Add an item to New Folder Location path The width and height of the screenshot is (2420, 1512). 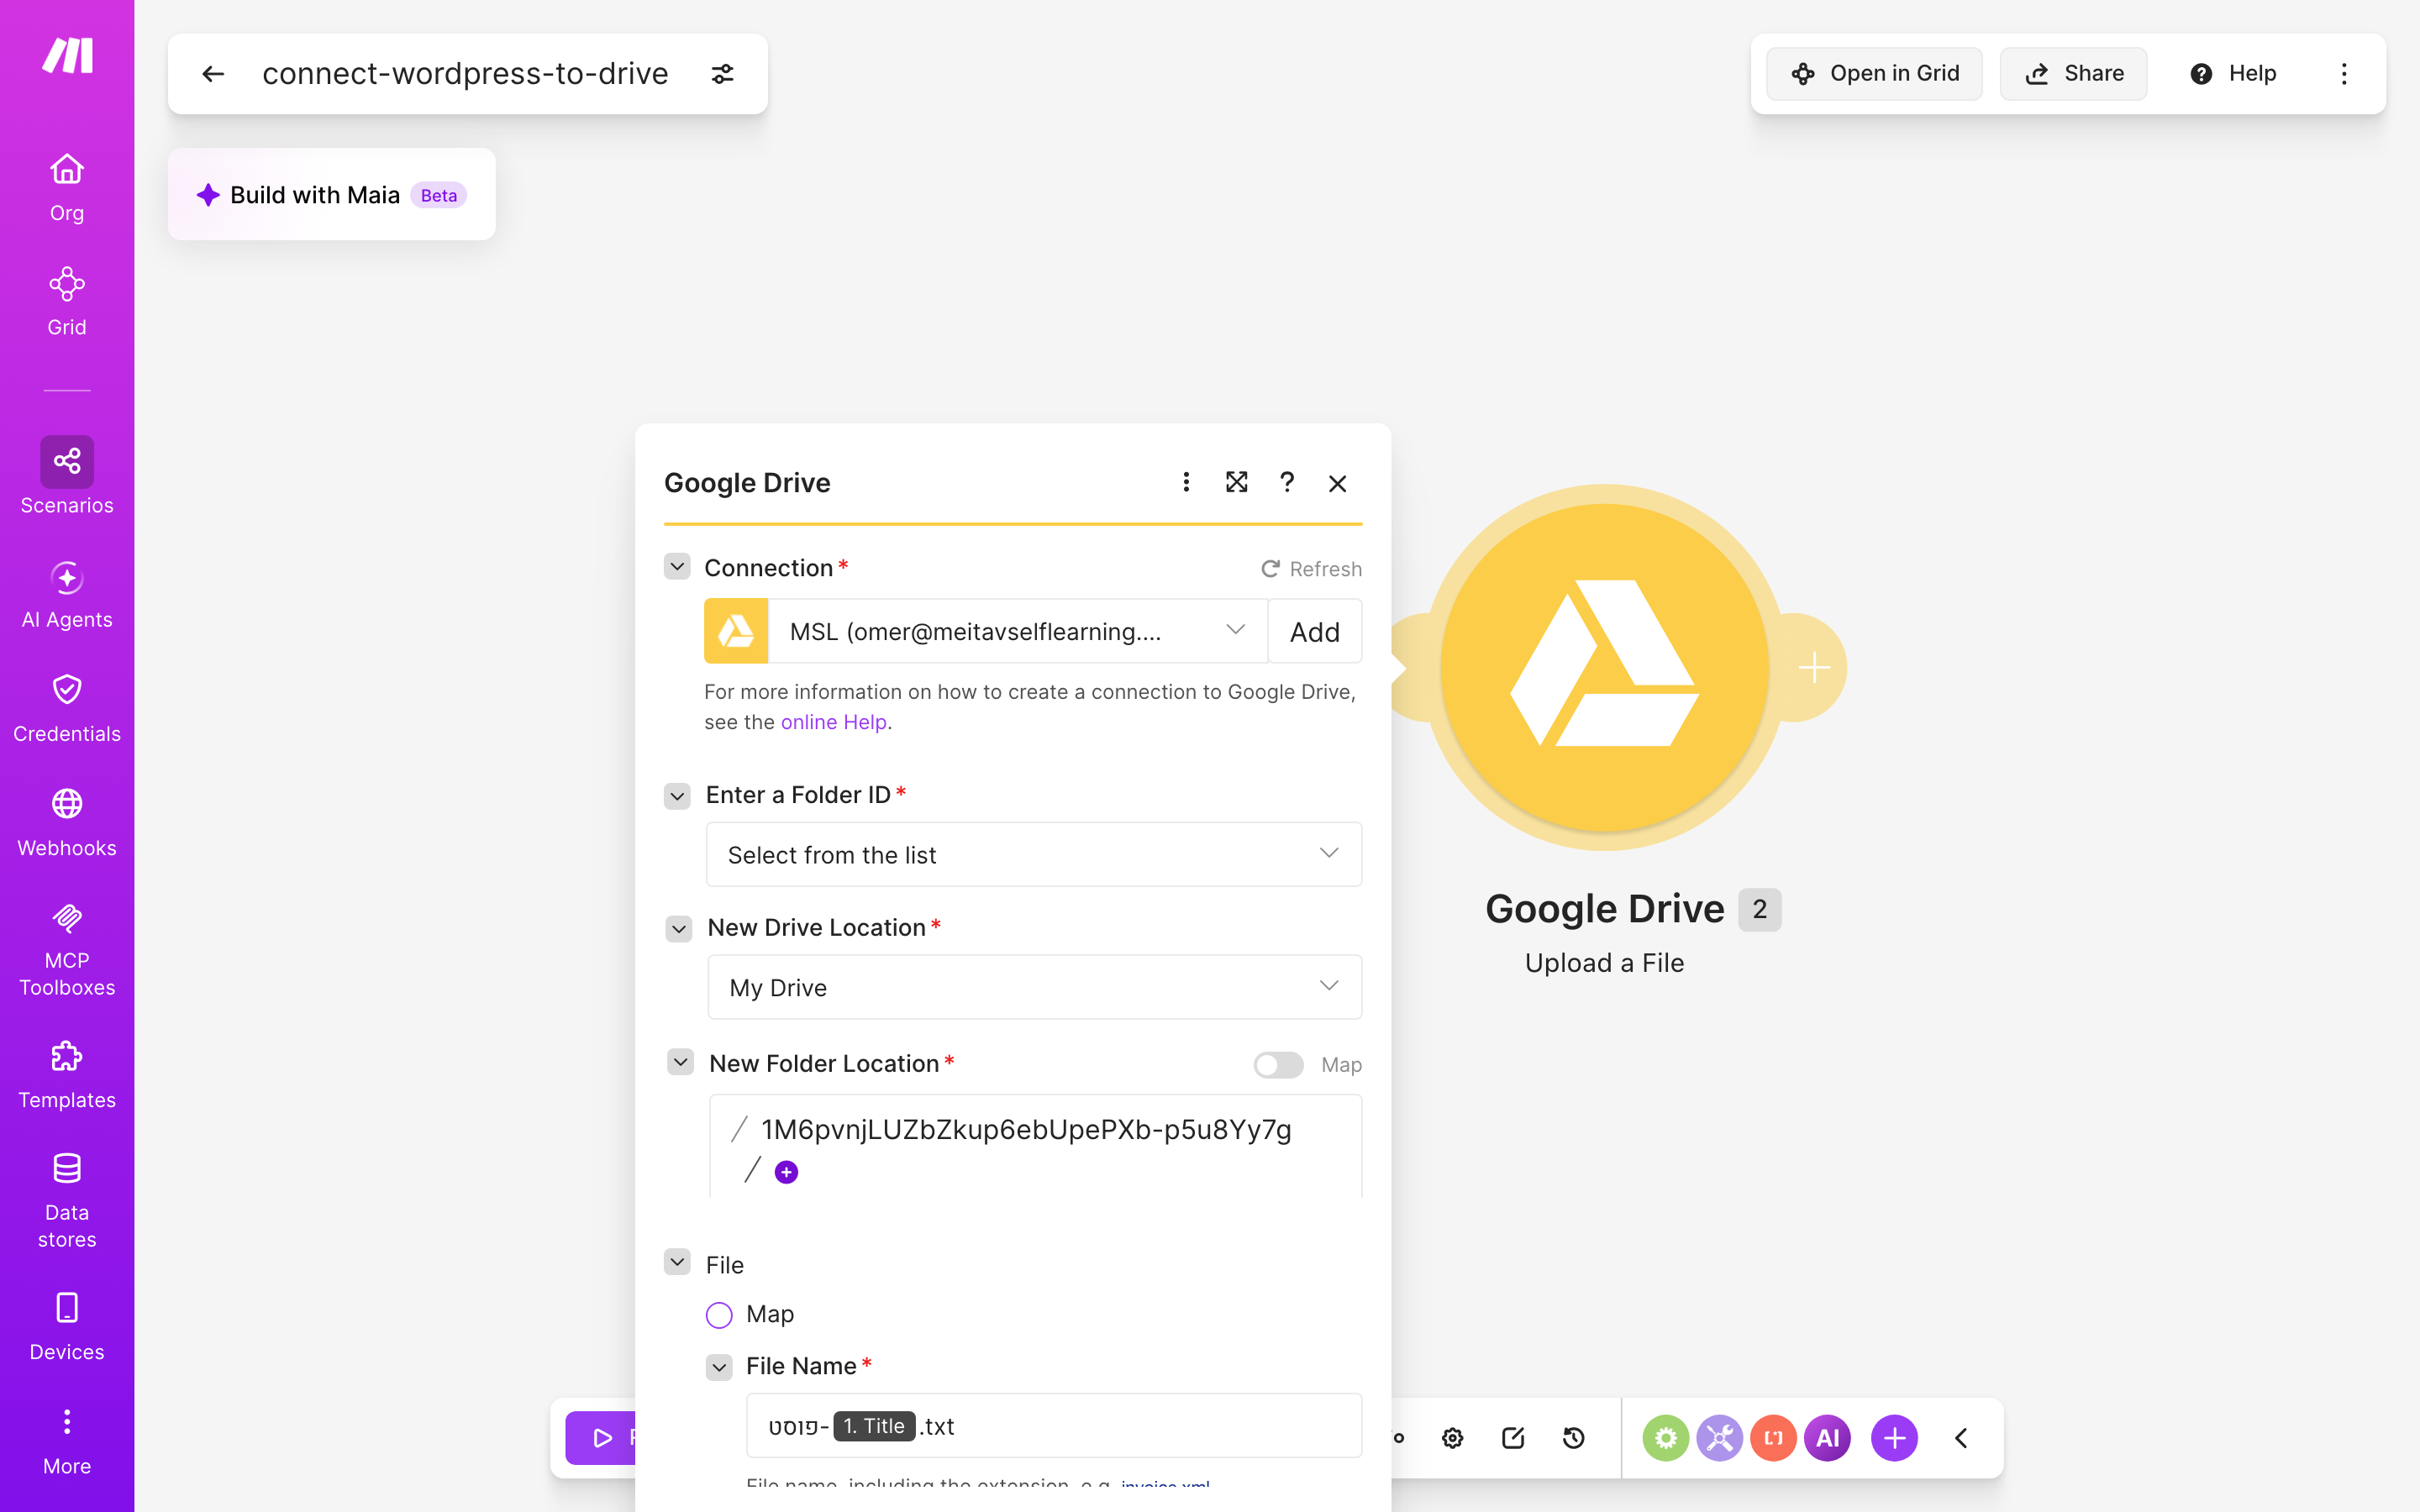(786, 1172)
